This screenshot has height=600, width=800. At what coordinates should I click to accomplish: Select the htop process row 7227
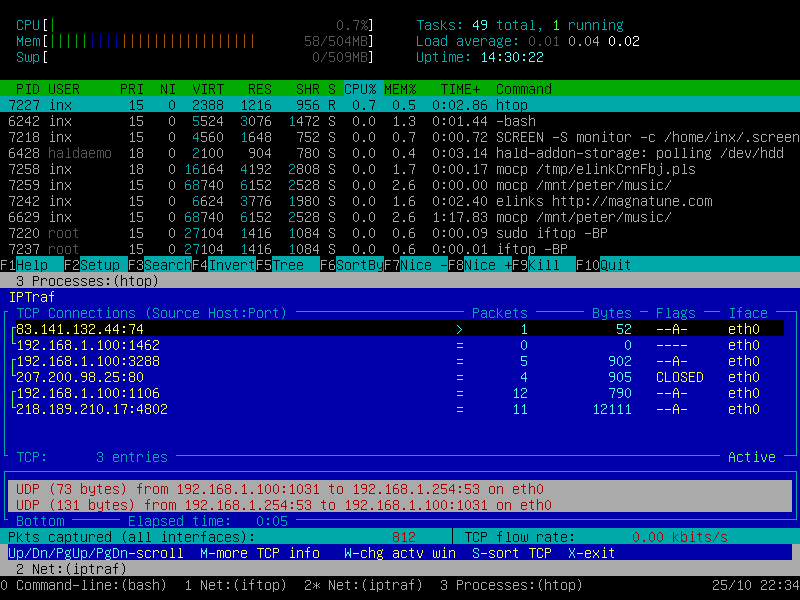tap(400, 105)
